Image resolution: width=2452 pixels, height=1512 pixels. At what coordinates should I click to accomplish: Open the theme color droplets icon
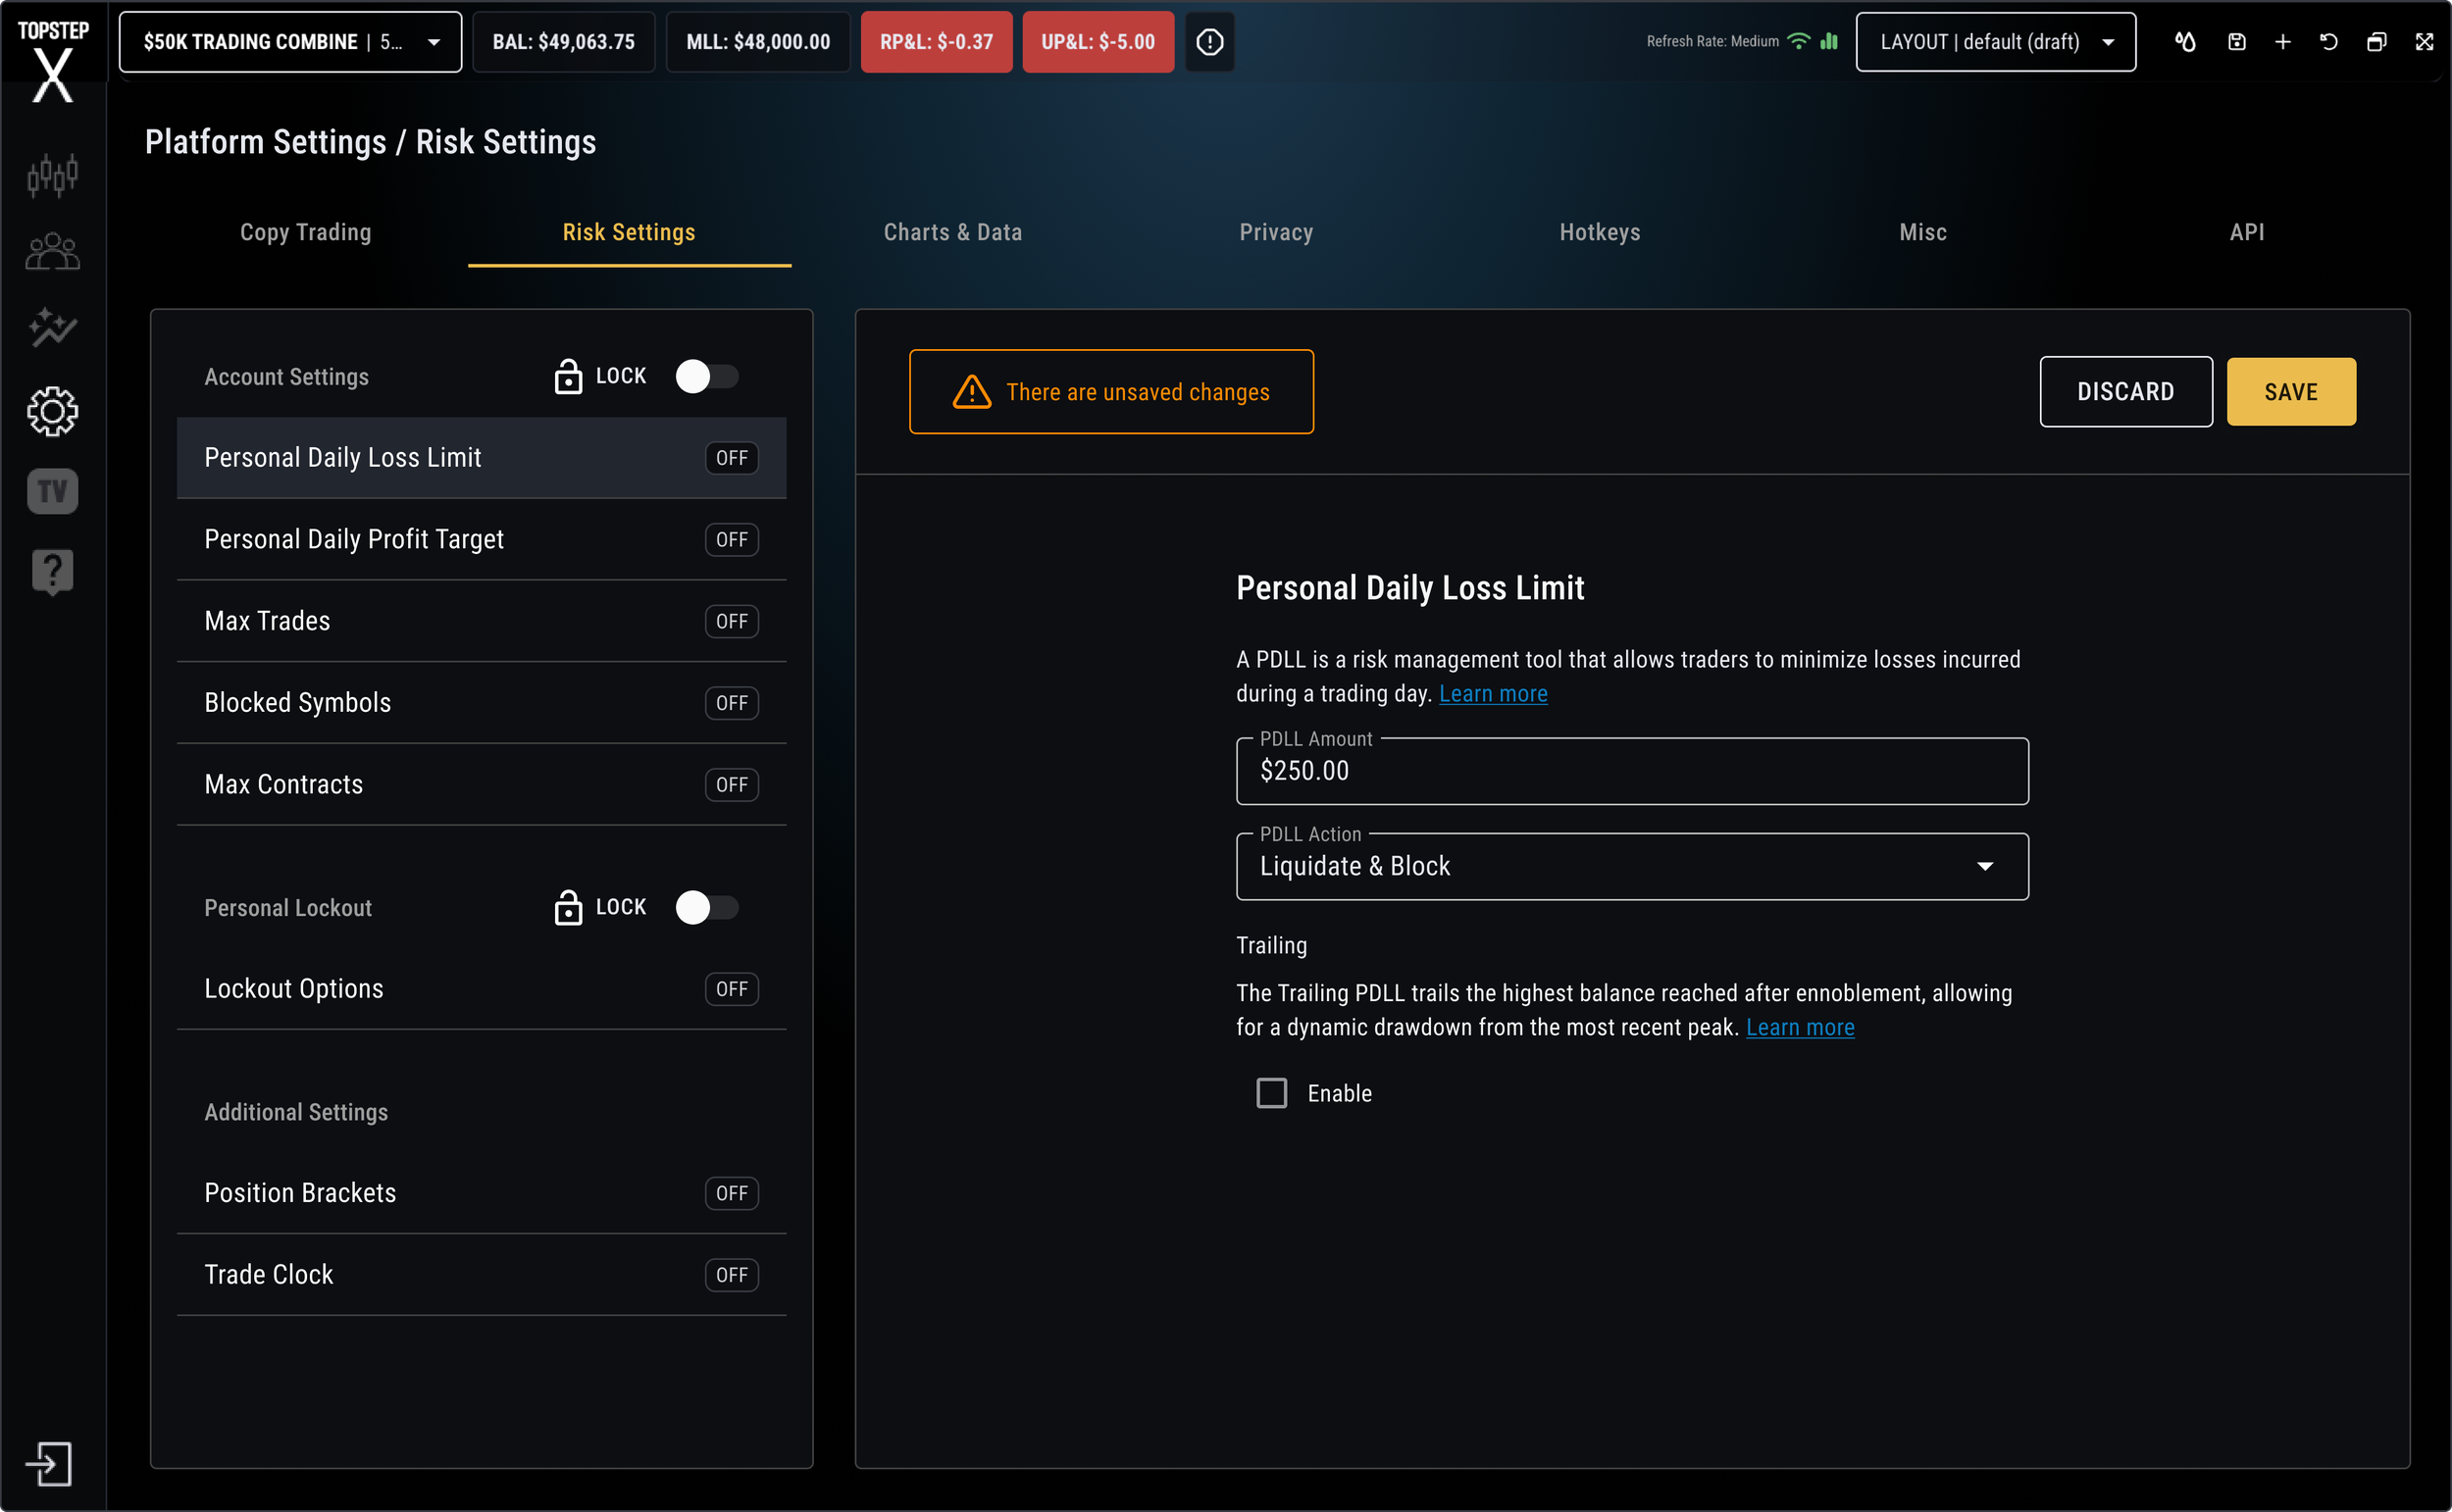2185,42
